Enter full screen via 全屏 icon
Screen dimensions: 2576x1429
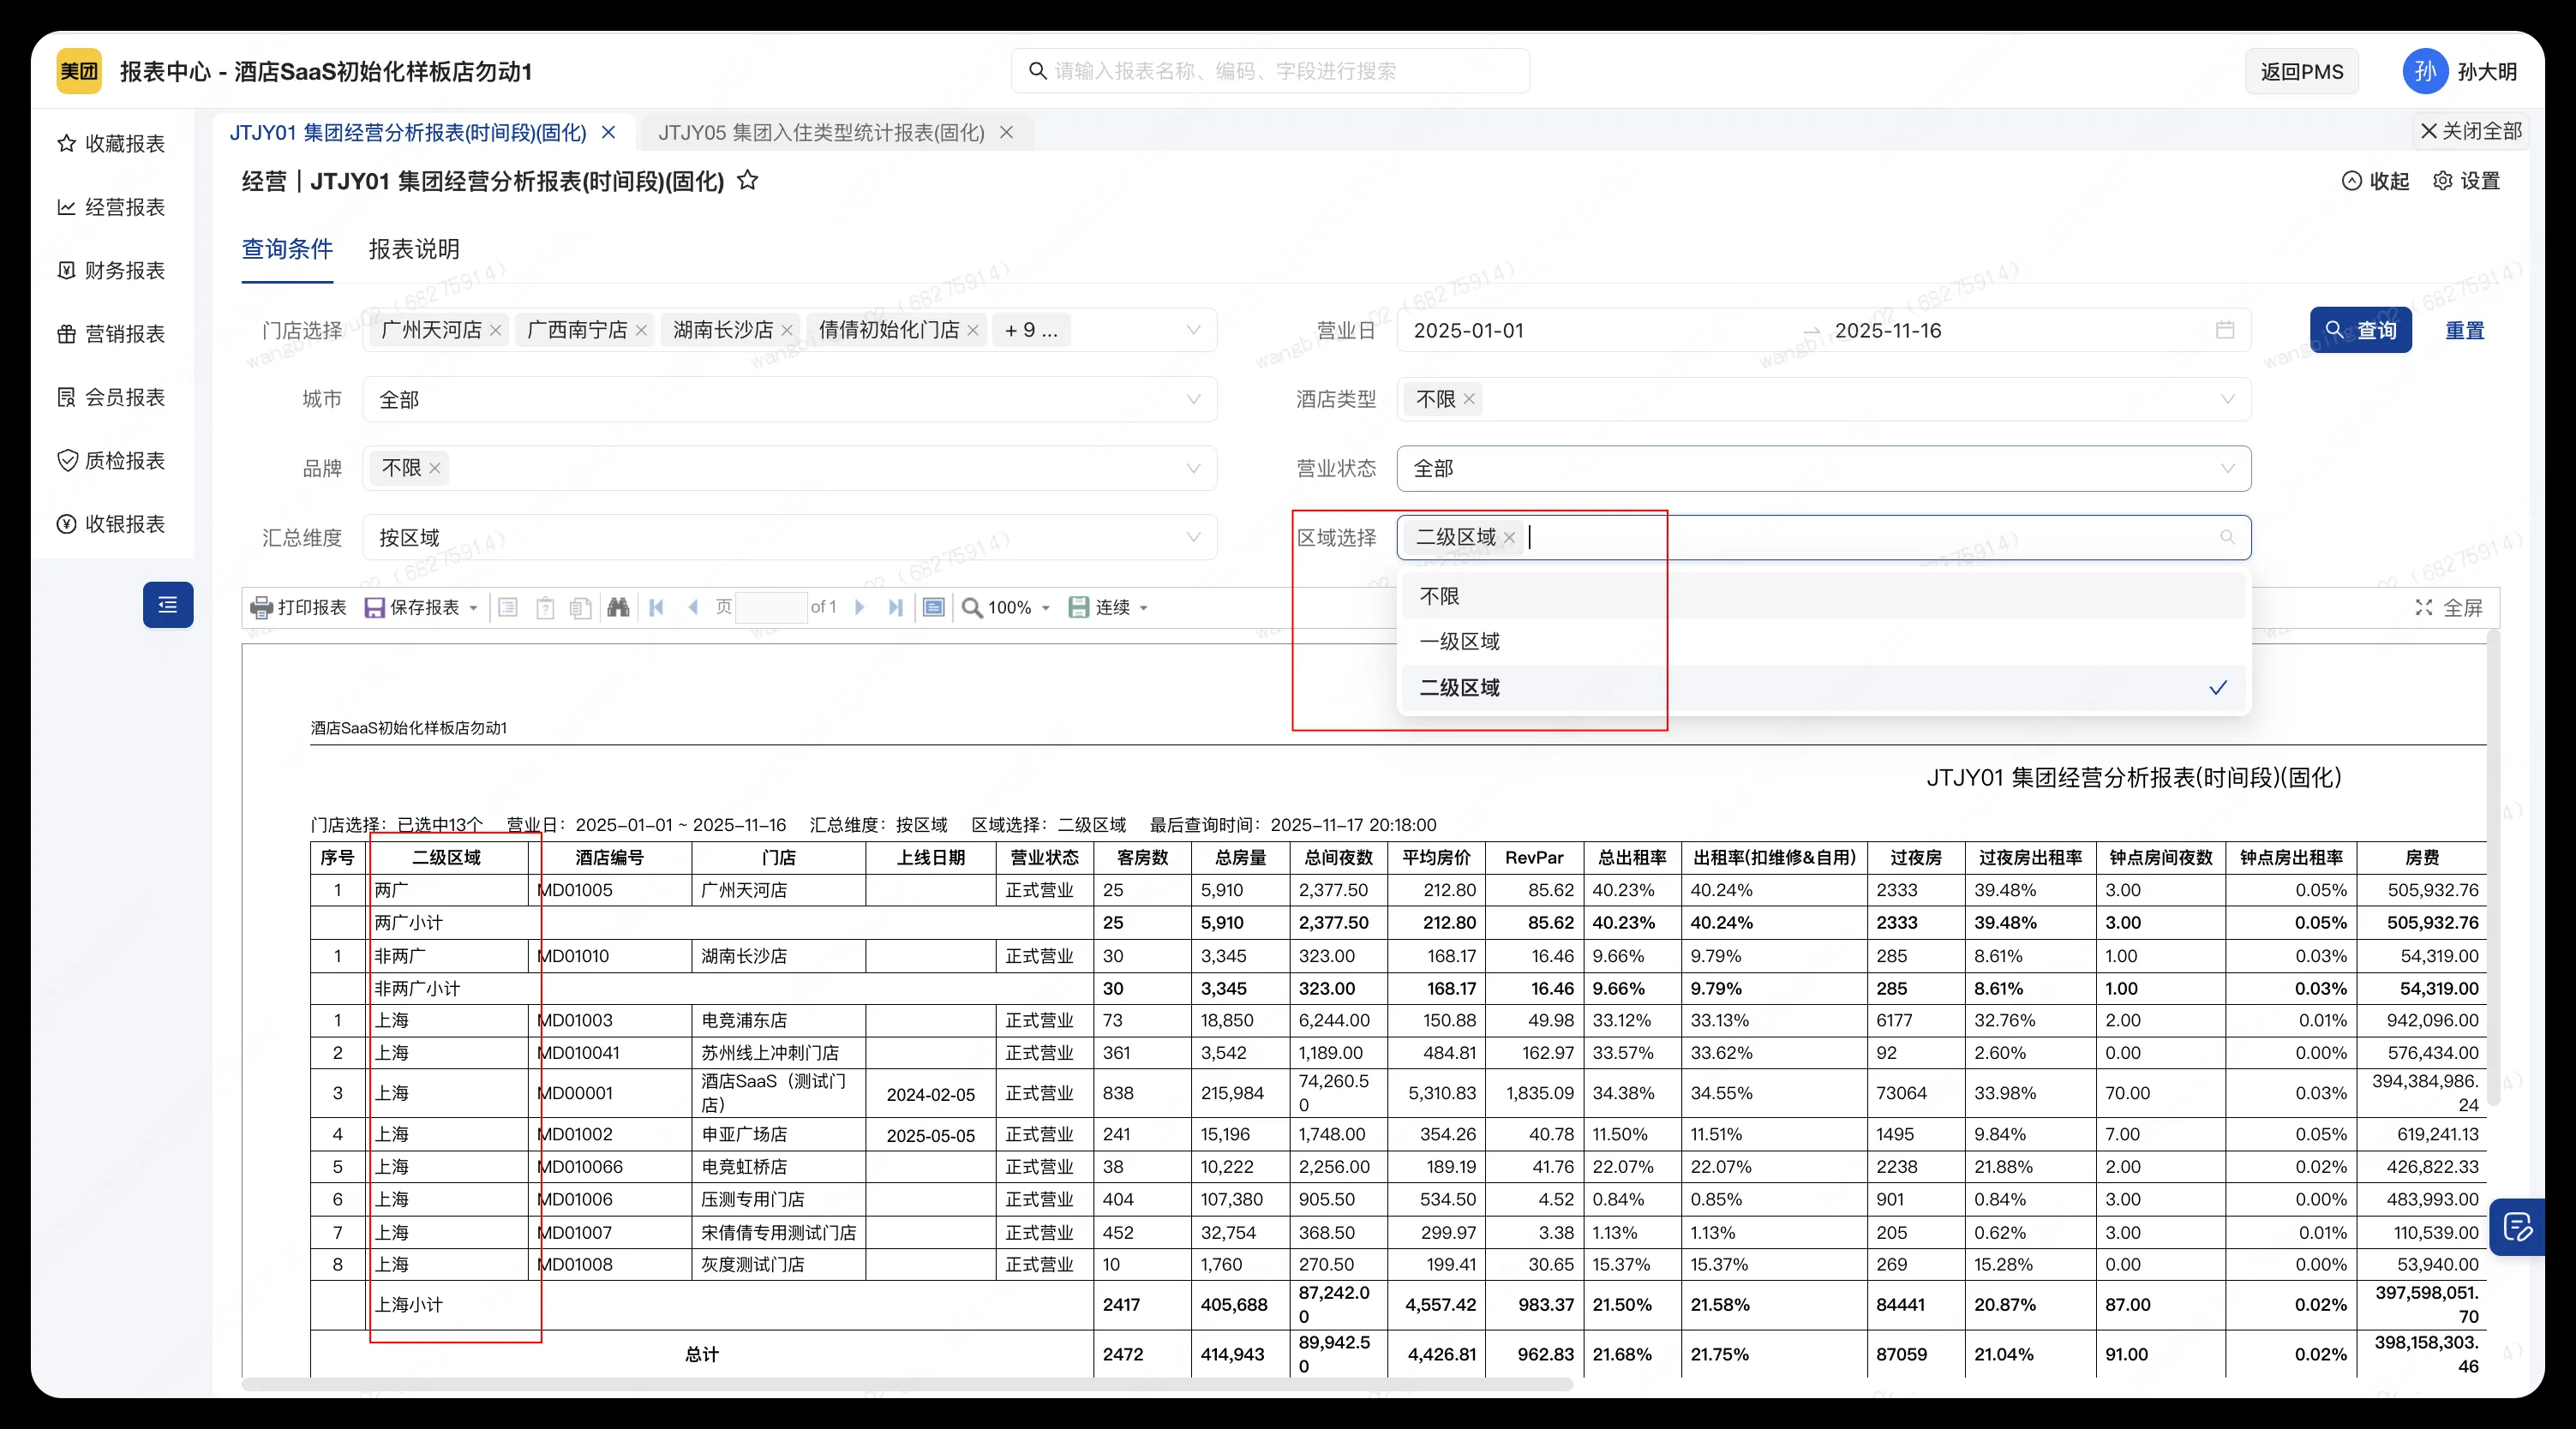[2424, 608]
